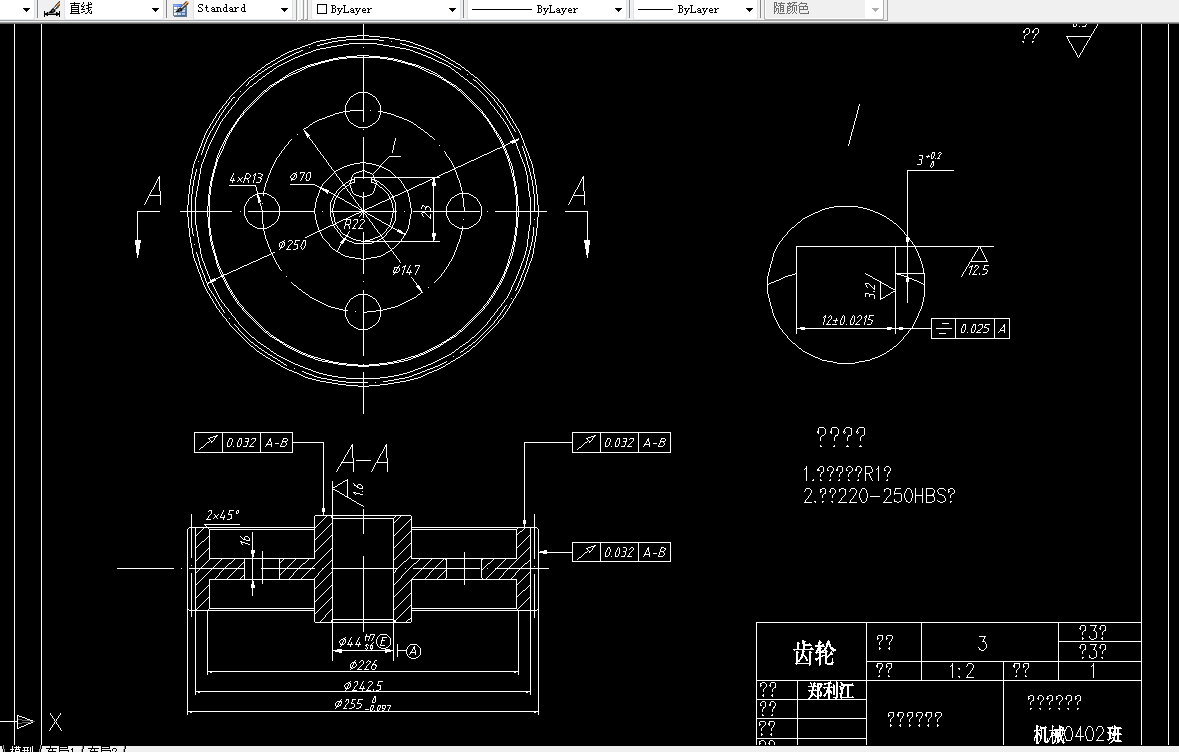Click the lower-right 0.032 A-B runout frame
Image resolution: width=1179 pixels, height=752 pixels.
point(621,552)
